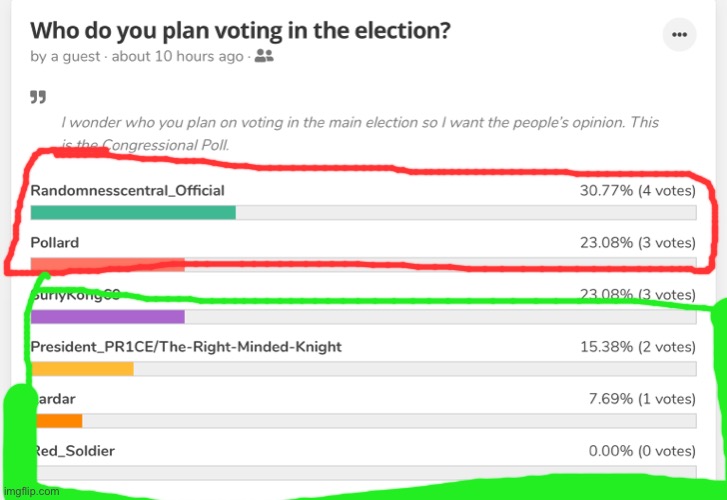Click the quotation mark icon

pyautogui.click(x=38, y=96)
